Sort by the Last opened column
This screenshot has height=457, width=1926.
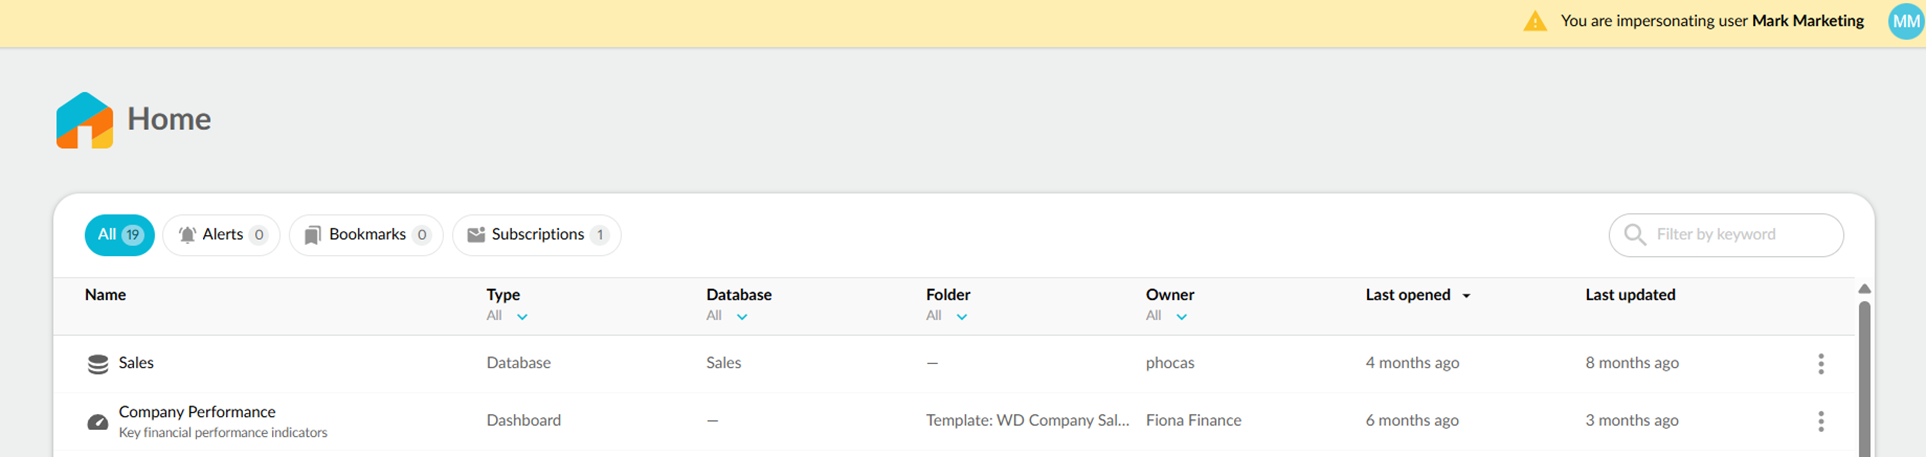click(1408, 295)
